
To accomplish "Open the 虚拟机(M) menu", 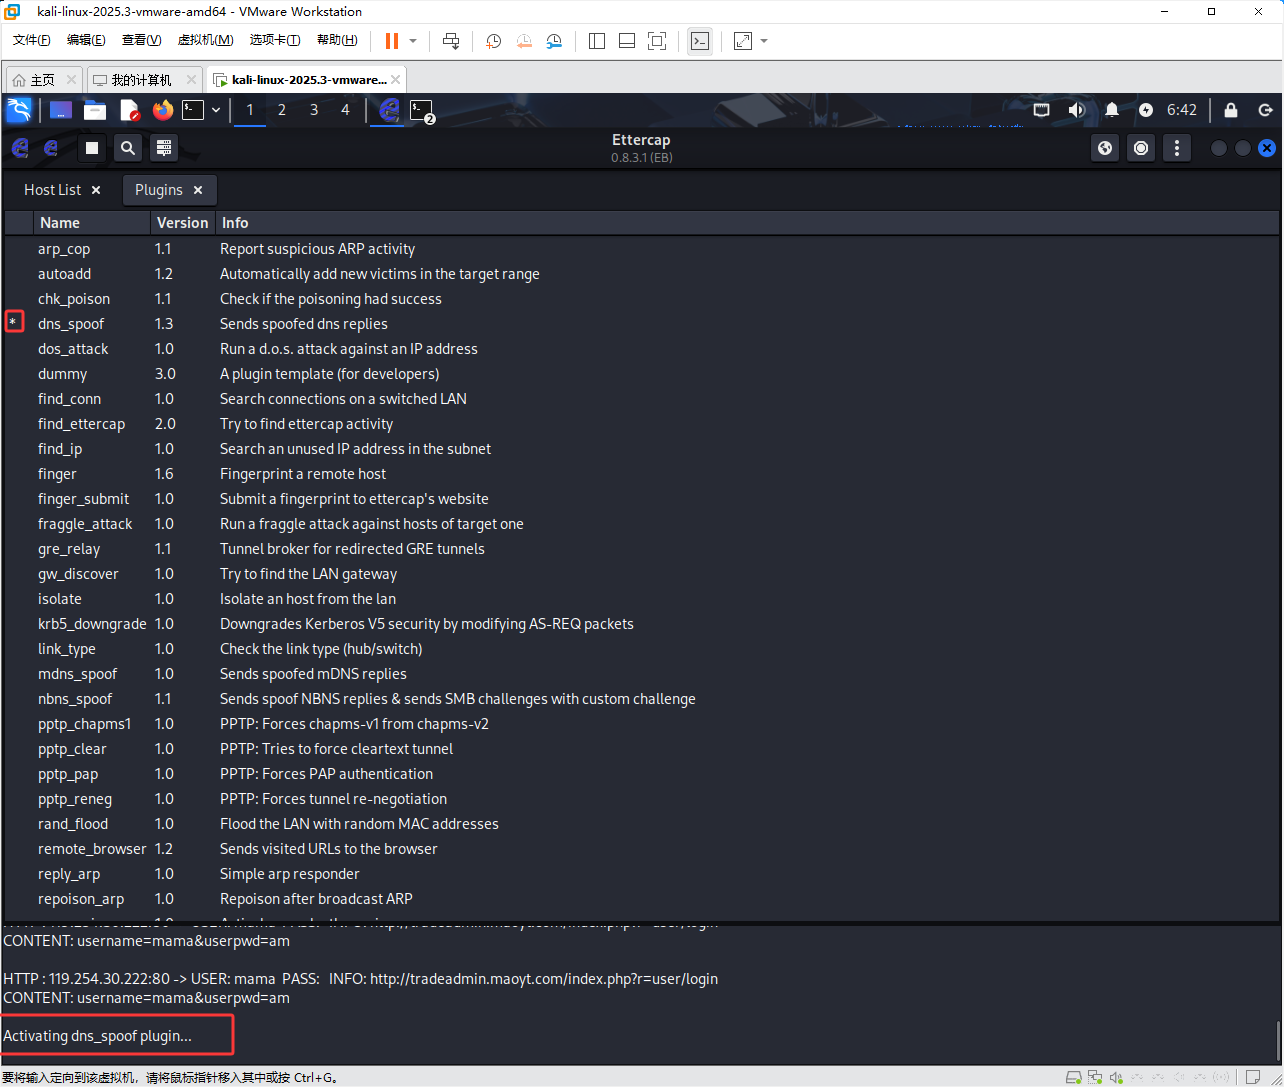I will point(205,40).
